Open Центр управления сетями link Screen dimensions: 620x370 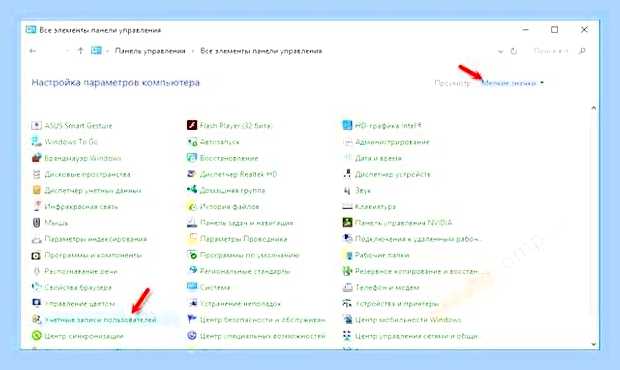[417, 336]
